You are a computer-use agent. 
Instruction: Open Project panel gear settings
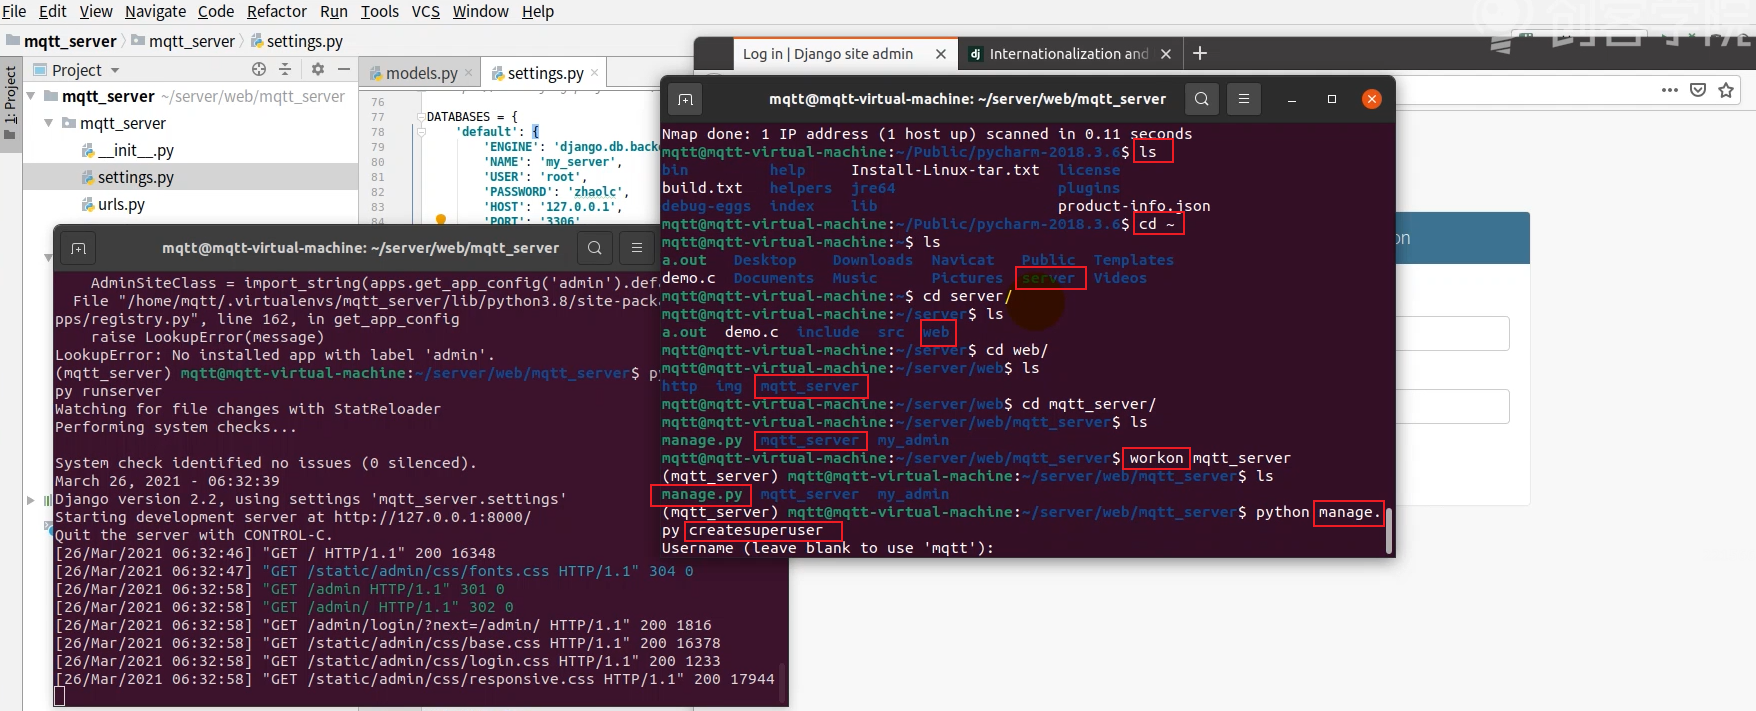(x=318, y=69)
